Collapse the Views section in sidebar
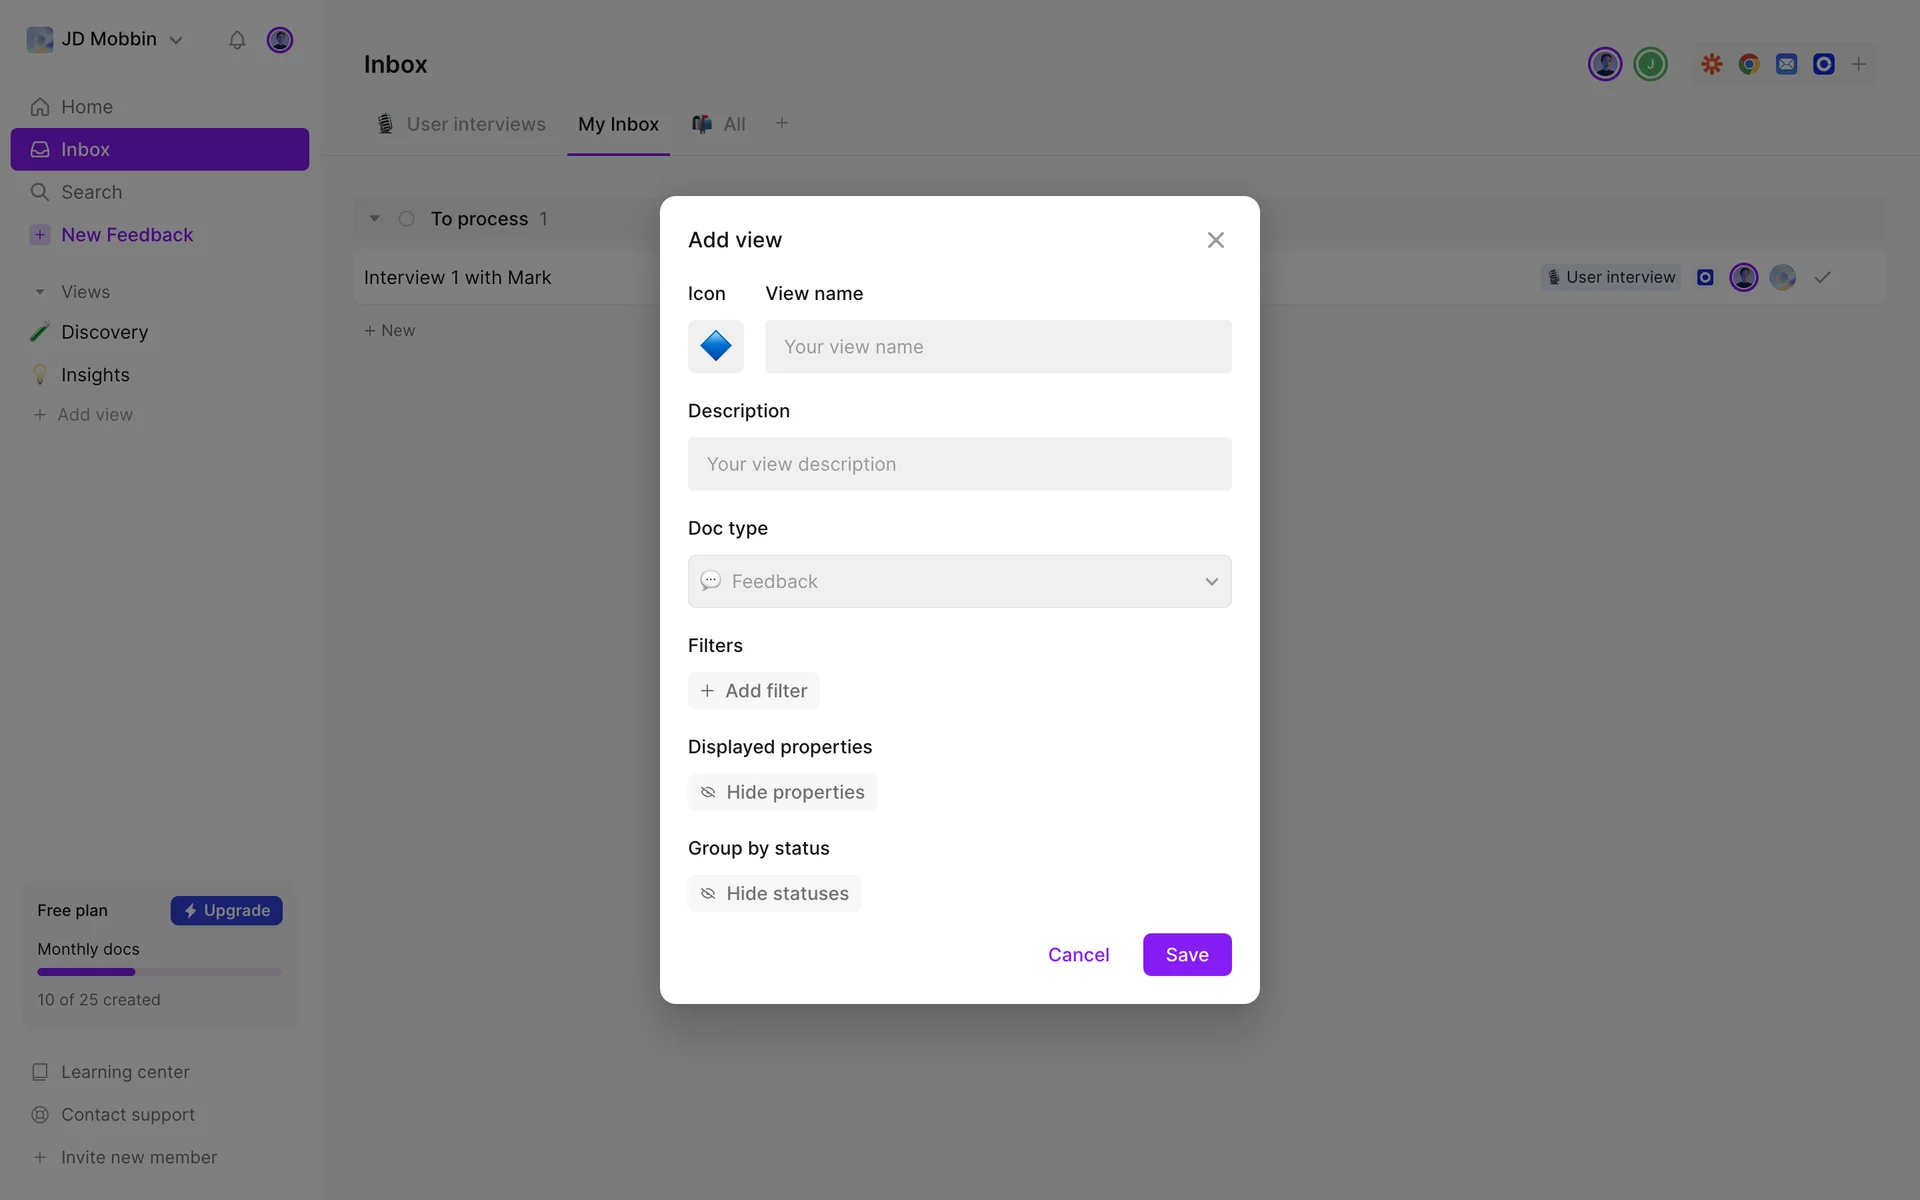 pyautogui.click(x=40, y=292)
